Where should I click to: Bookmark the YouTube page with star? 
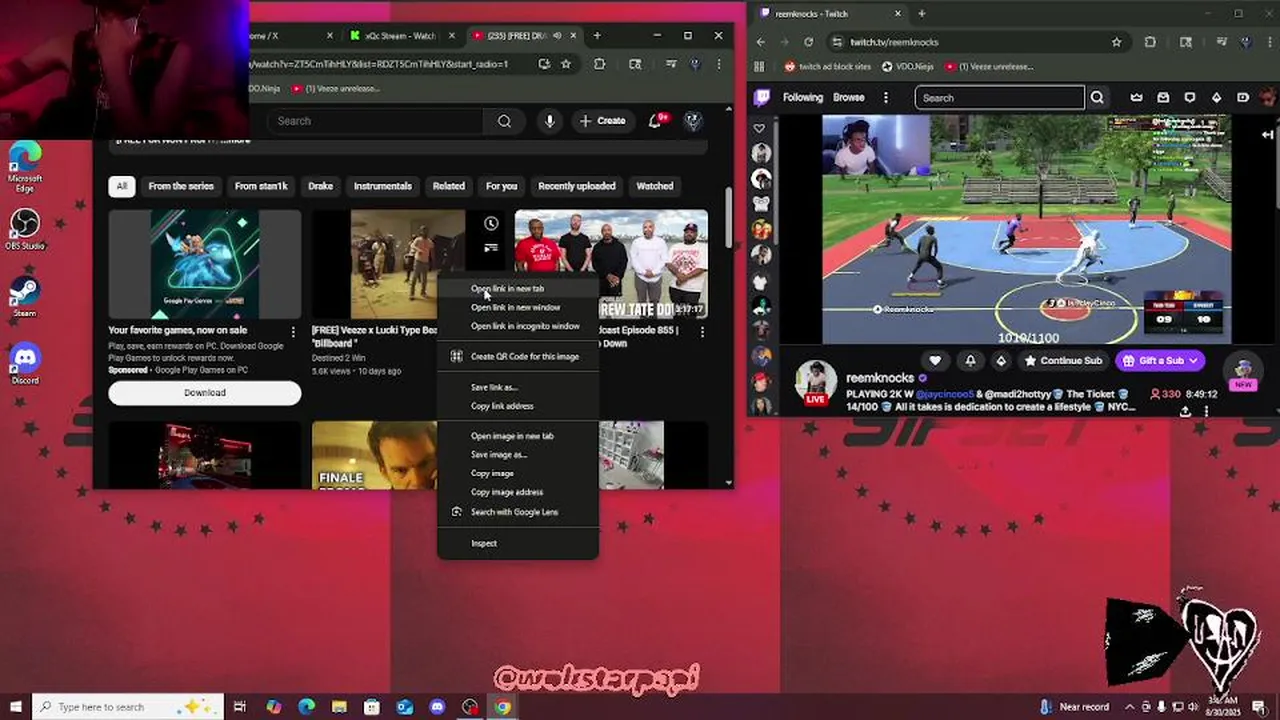(566, 64)
